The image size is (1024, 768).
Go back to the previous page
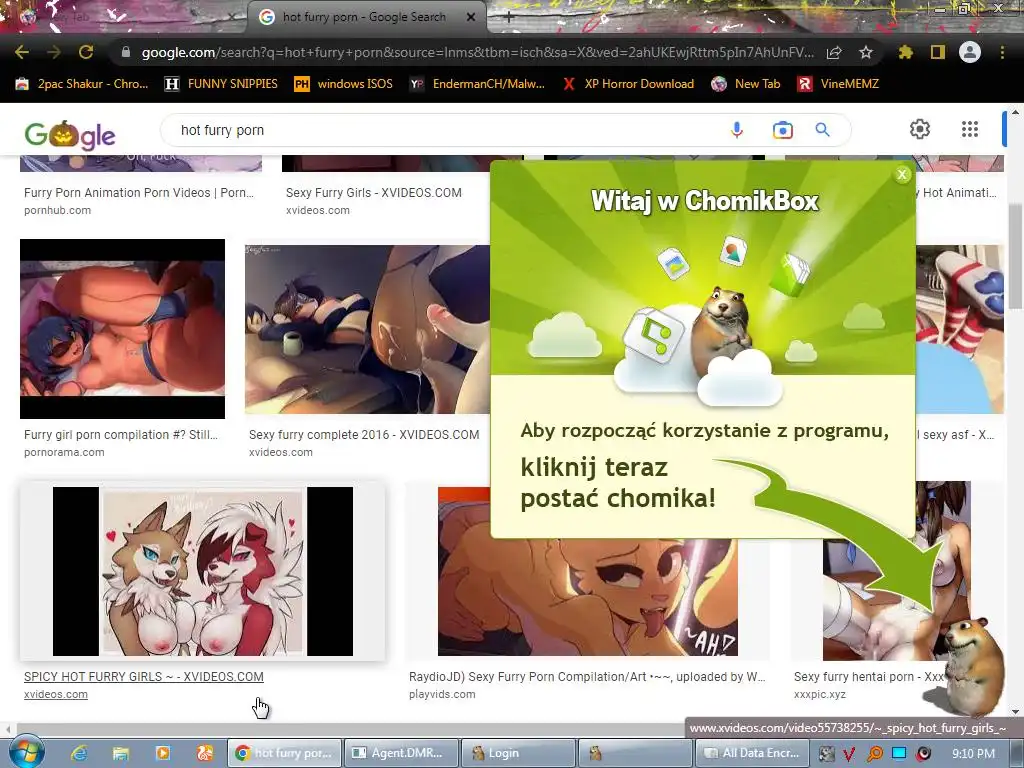[22, 52]
